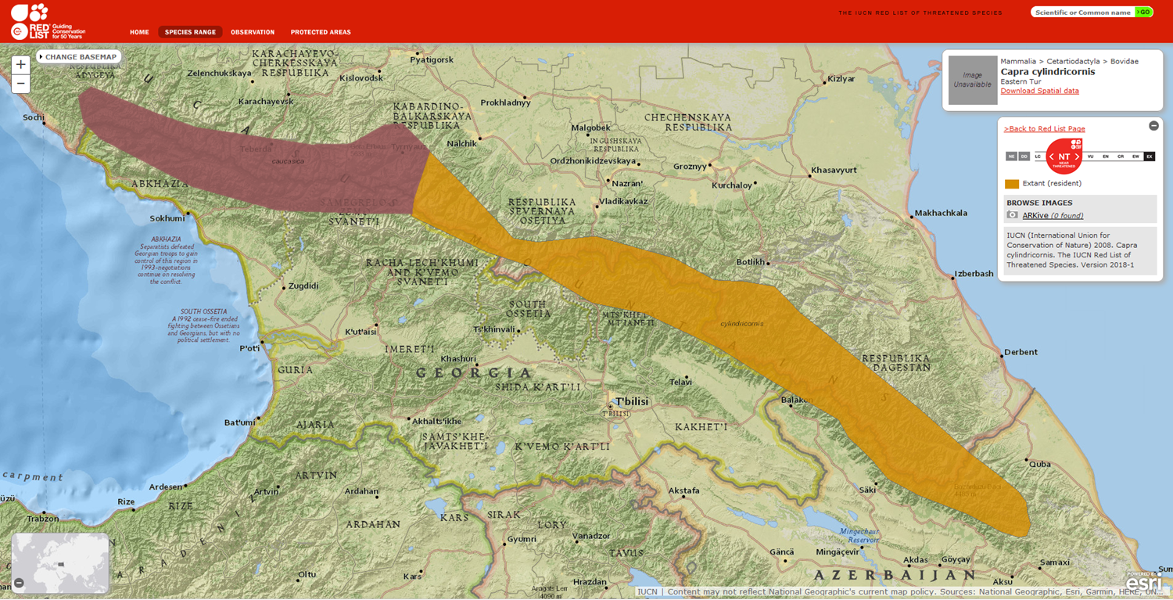
Task: Click the Esri logo
Action: (x=1143, y=582)
